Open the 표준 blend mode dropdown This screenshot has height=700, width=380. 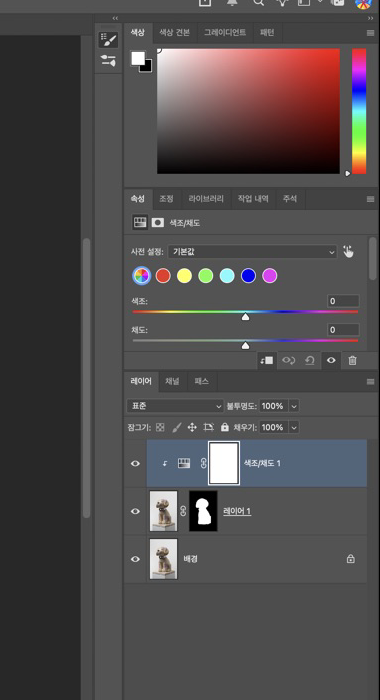(175, 406)
